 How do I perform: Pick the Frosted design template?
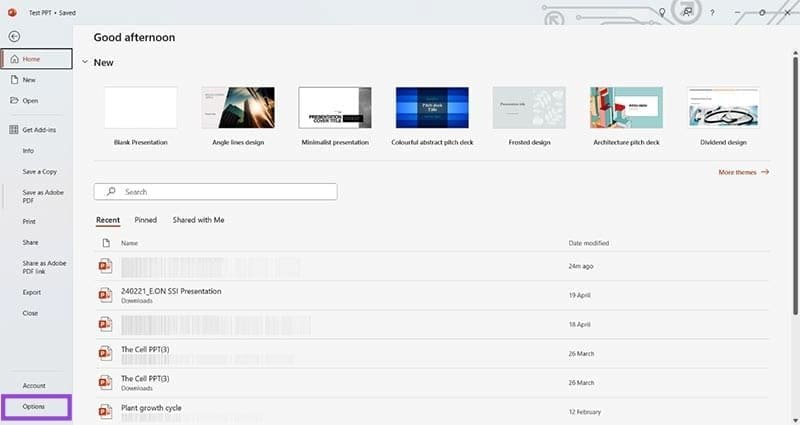click(529, 116)
